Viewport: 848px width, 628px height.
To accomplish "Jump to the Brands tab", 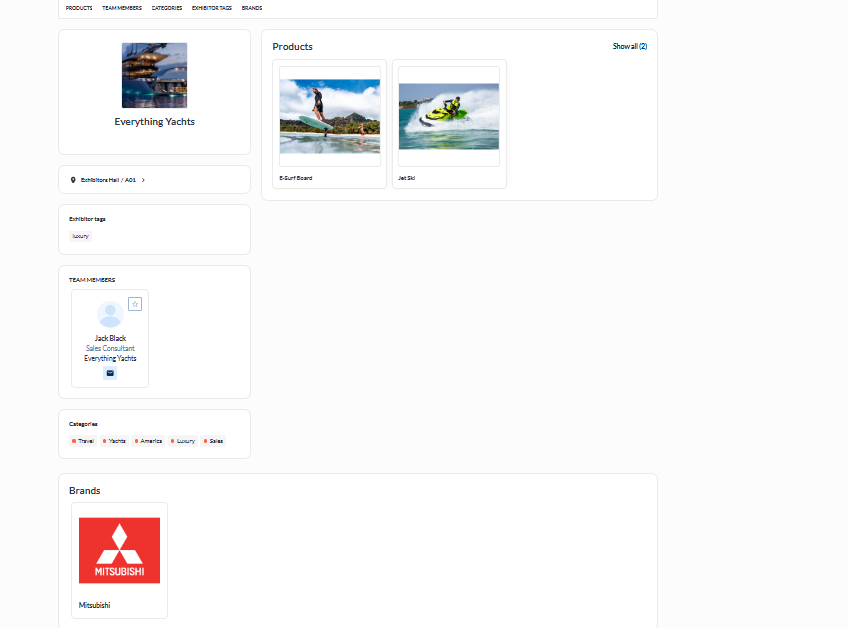I will click(x=252, y=8).
